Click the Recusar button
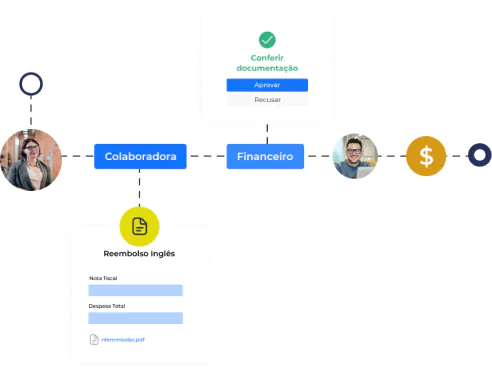 [x=267, y=100]
